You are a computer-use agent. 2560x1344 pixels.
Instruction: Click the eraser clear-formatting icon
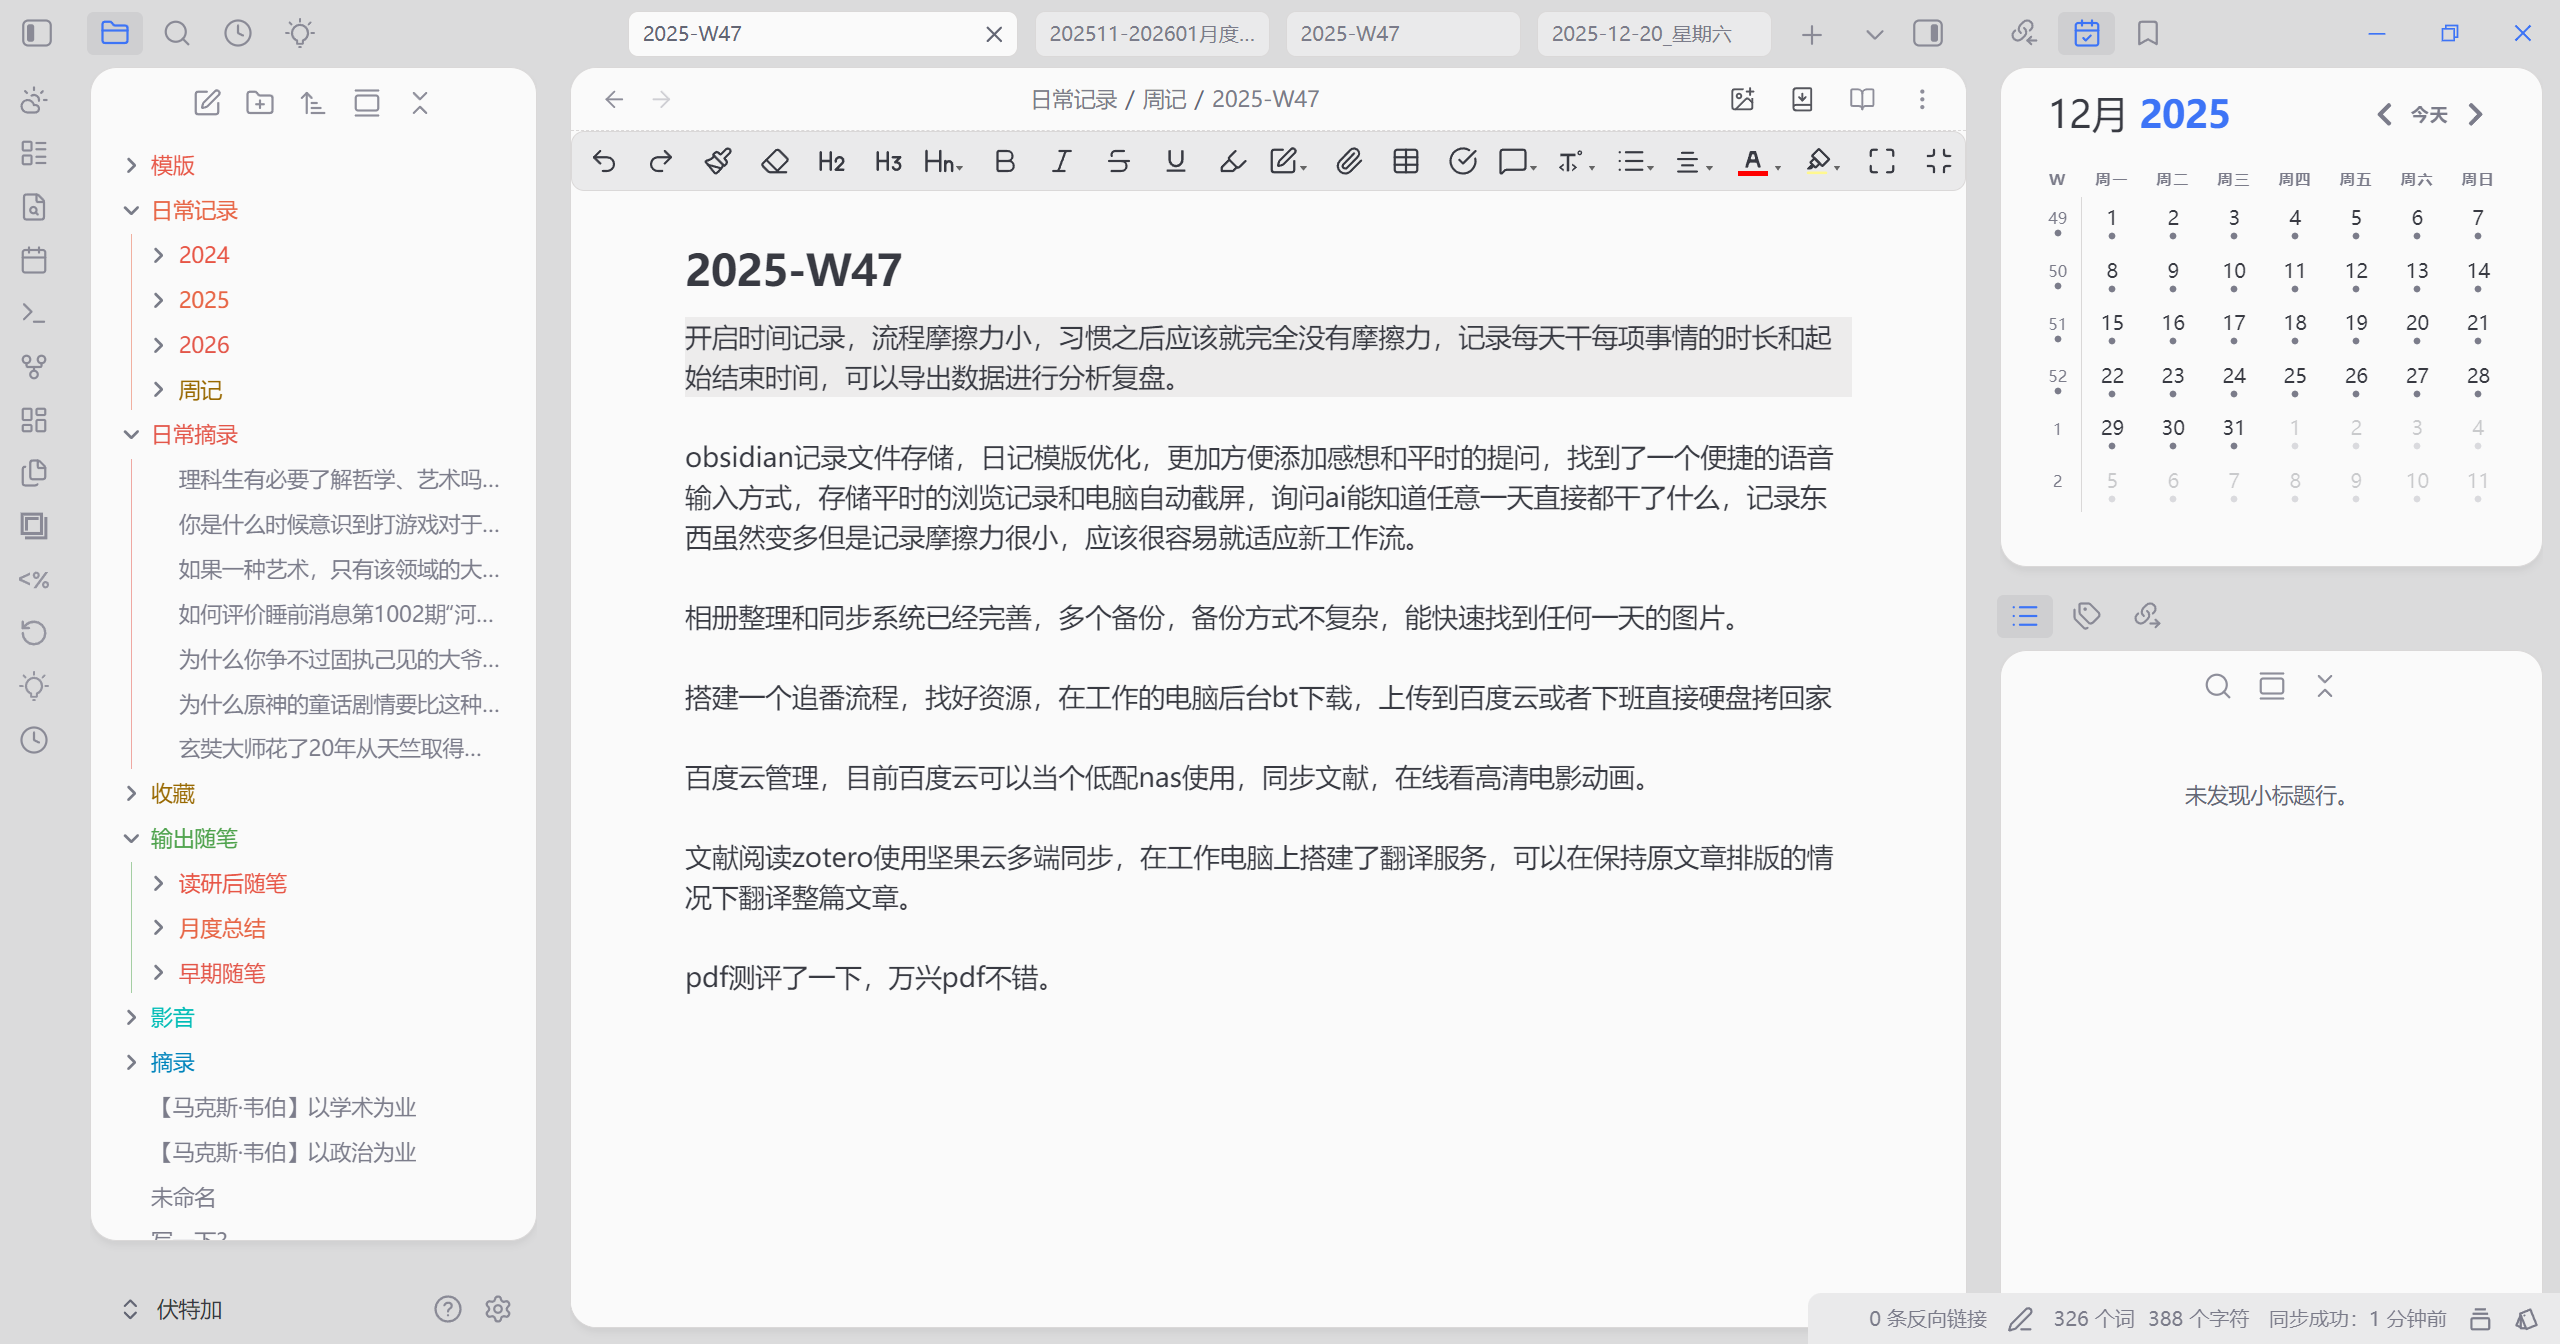(774, 161)
